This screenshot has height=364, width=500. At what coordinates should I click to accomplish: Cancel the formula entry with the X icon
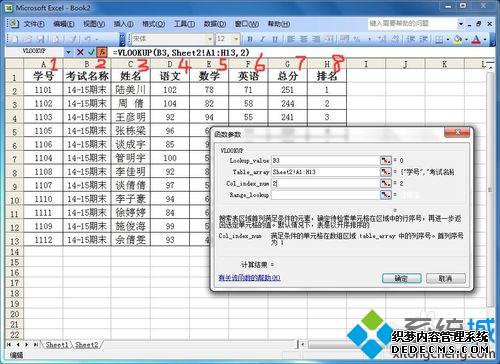tap(80, 52)
